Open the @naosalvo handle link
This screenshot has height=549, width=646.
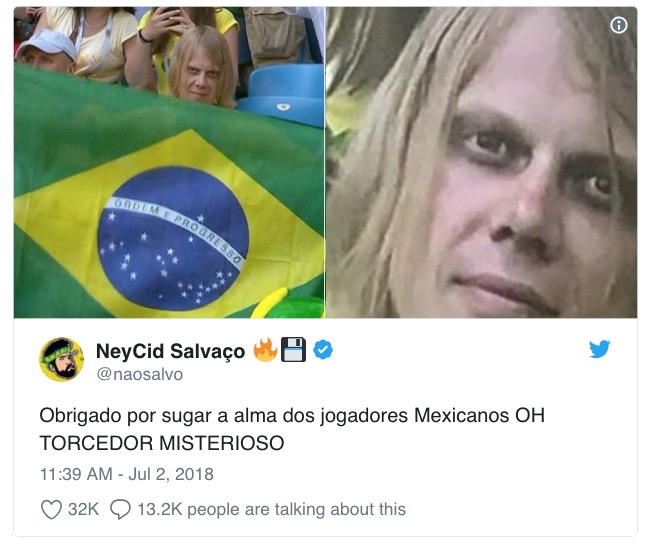point(140,374)
